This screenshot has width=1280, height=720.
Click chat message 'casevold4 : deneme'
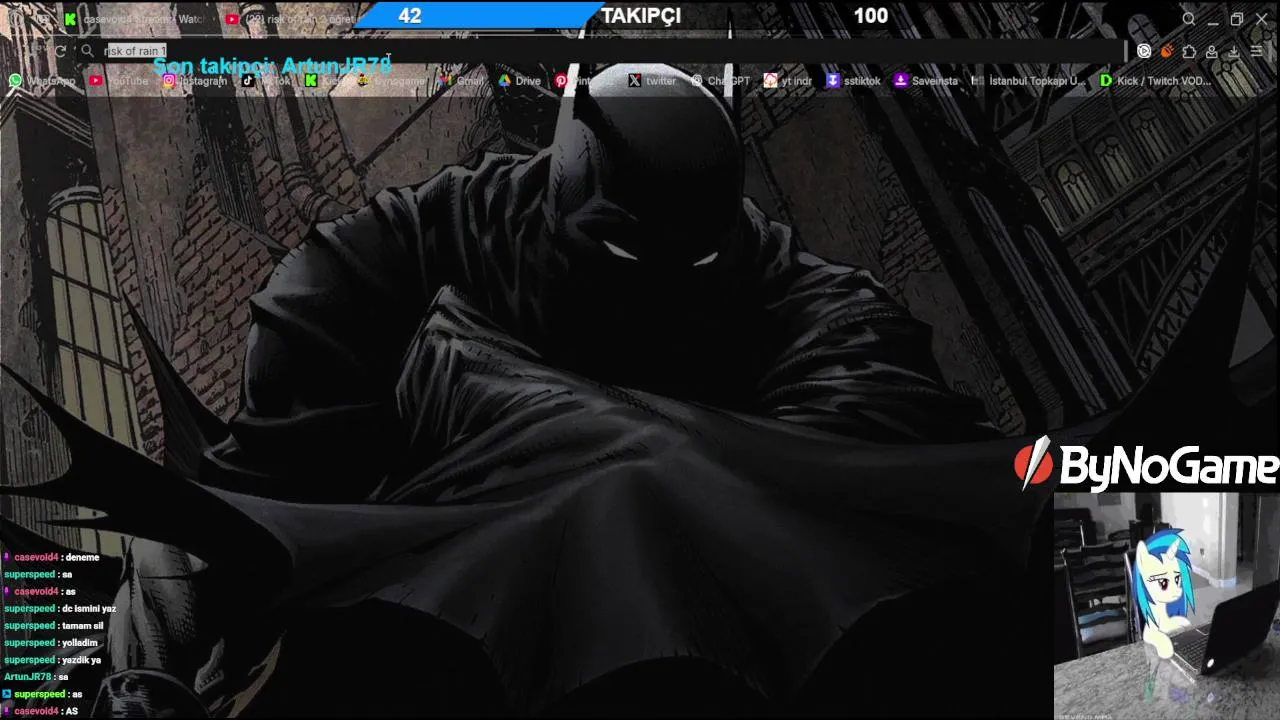pyautogui.click(x=52, y=557)
